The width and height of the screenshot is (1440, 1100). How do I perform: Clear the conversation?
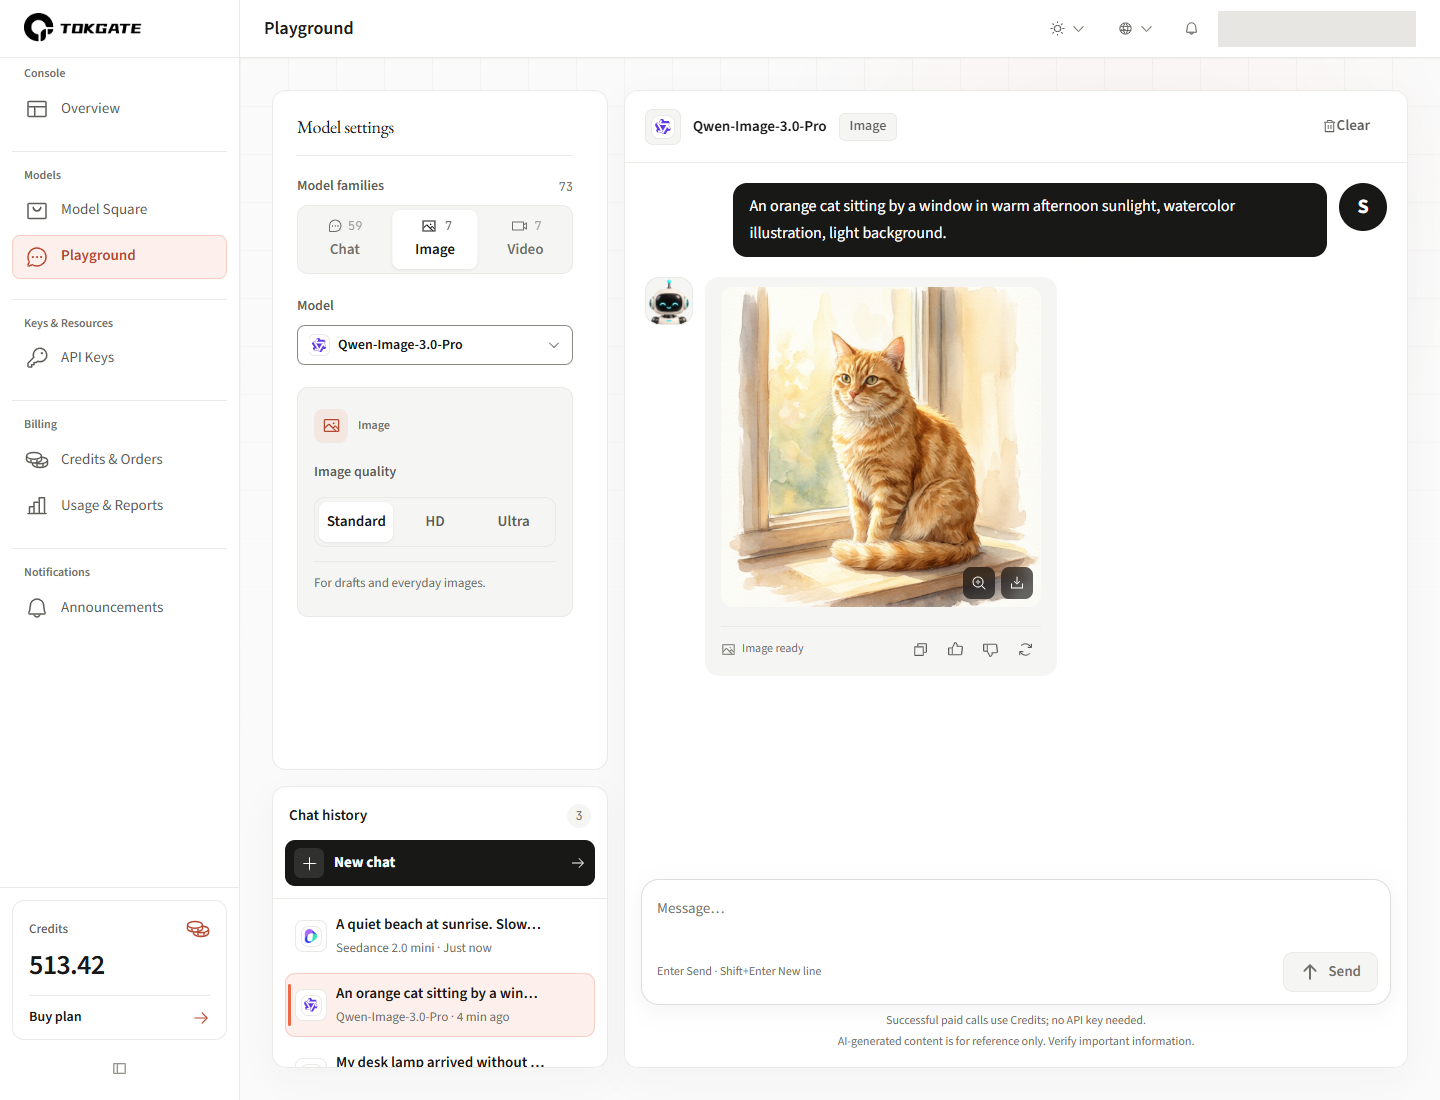point(1347,126)
